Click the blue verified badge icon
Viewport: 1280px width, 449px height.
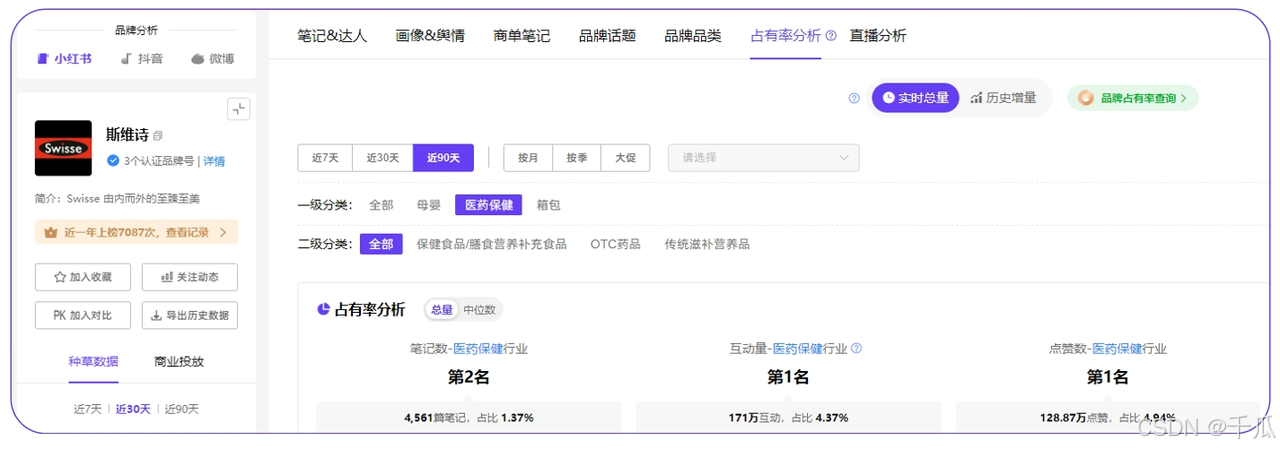coord(113,161)
